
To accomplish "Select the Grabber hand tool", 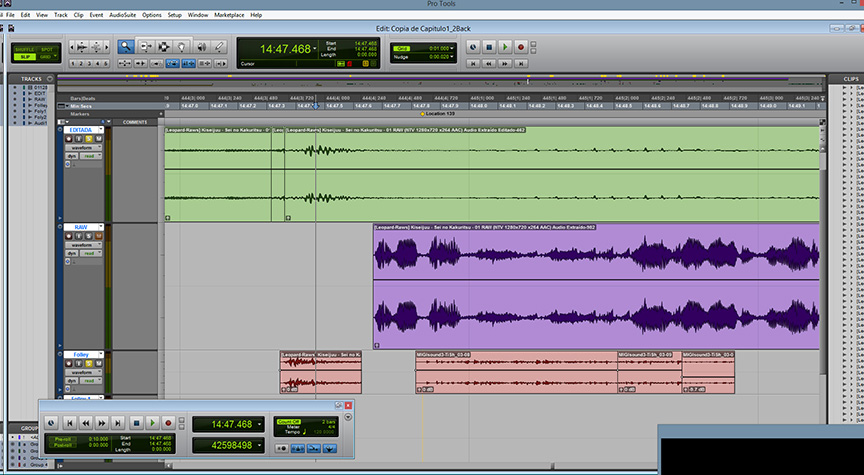I will point(181,46).
